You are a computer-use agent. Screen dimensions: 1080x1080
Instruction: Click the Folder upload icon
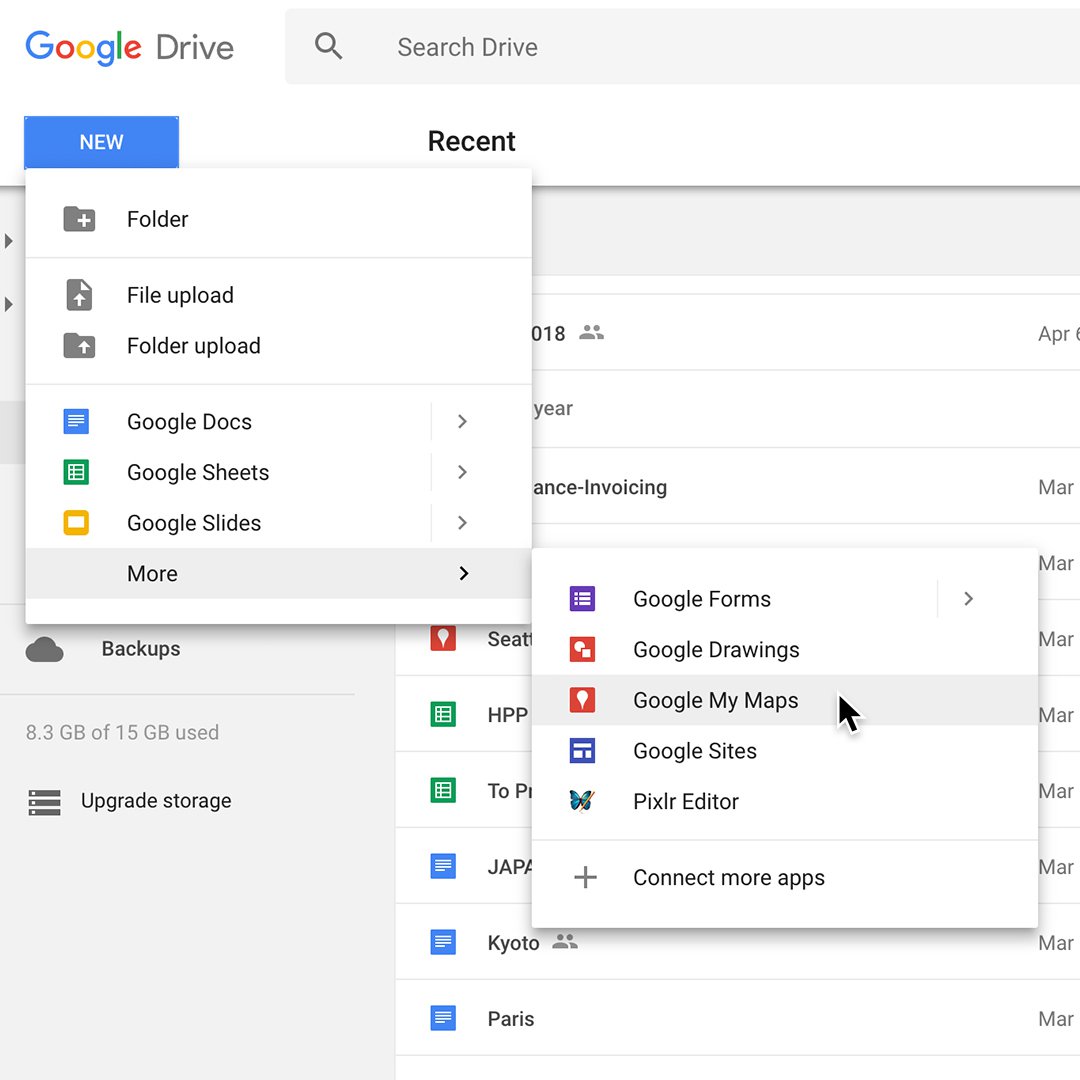(x=79, y=345)
